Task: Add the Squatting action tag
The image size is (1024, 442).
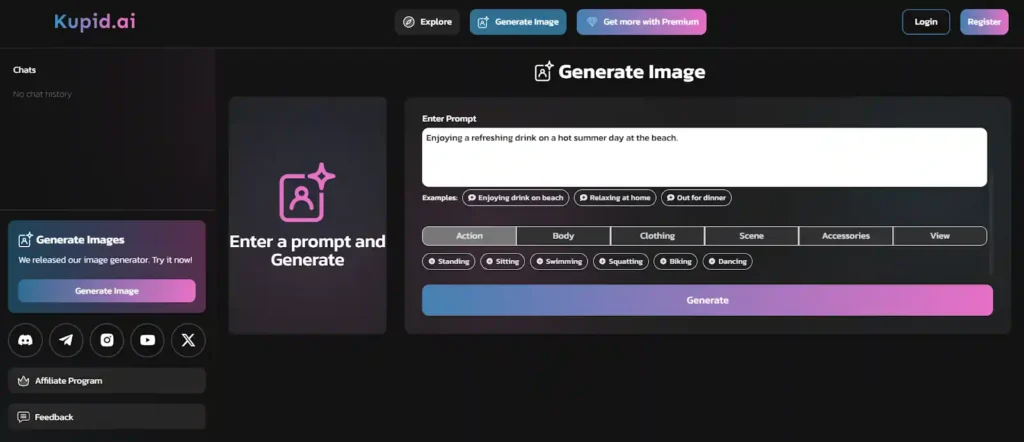Action: (621, 261)
